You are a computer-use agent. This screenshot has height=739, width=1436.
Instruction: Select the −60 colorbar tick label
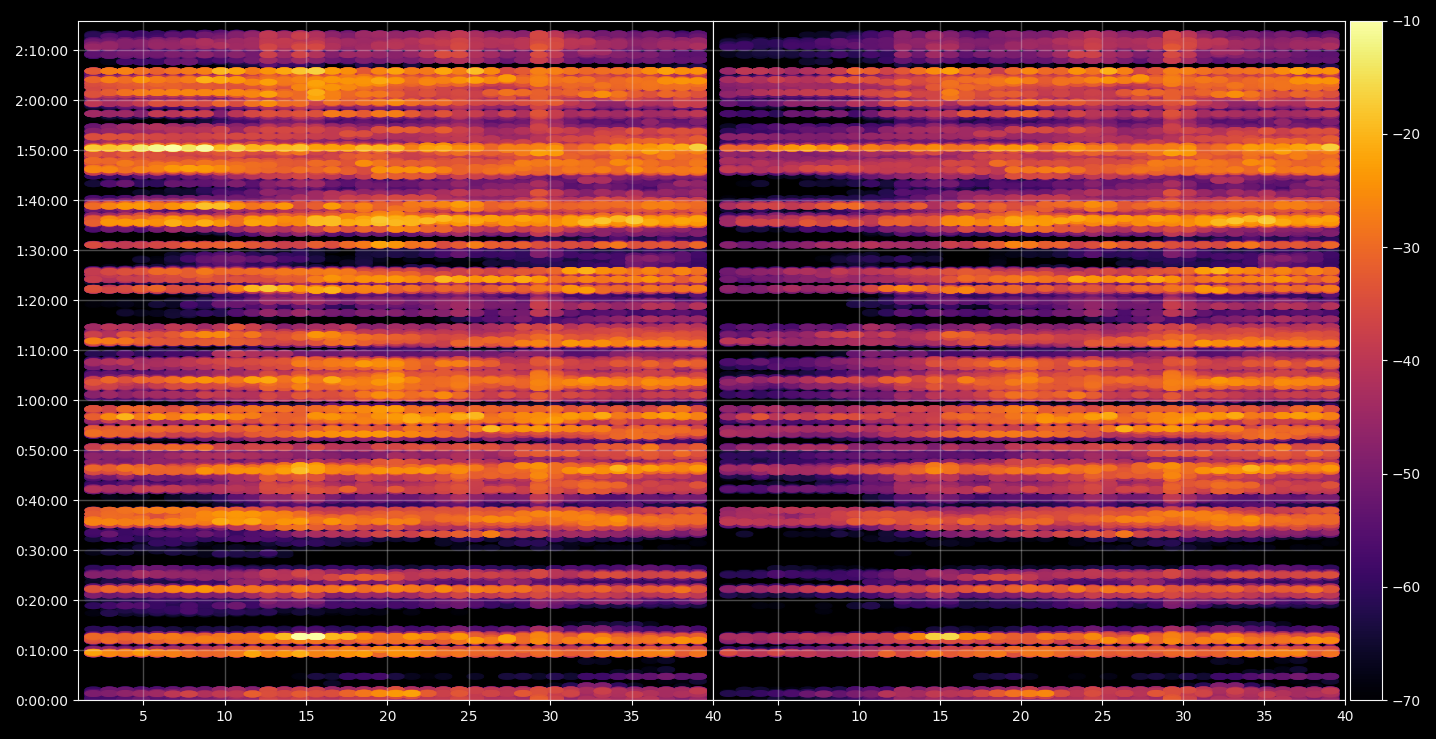pyautogui.click(x=1405, y=586)
